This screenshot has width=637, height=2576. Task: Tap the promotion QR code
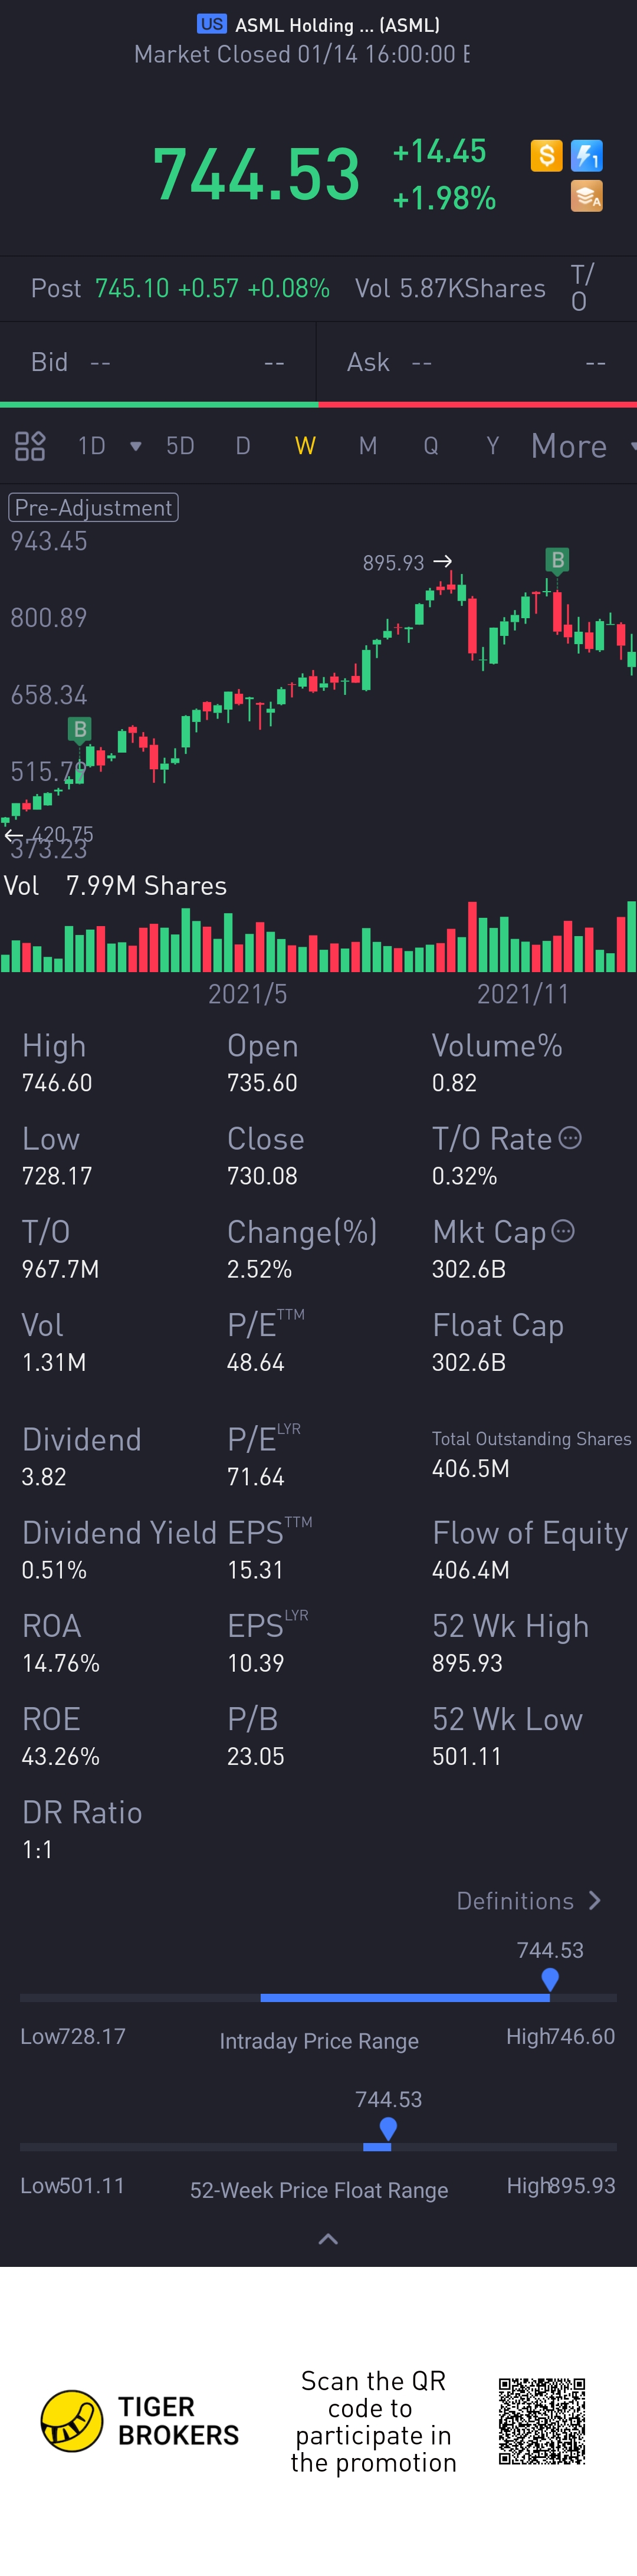(x=542, y=2421)
